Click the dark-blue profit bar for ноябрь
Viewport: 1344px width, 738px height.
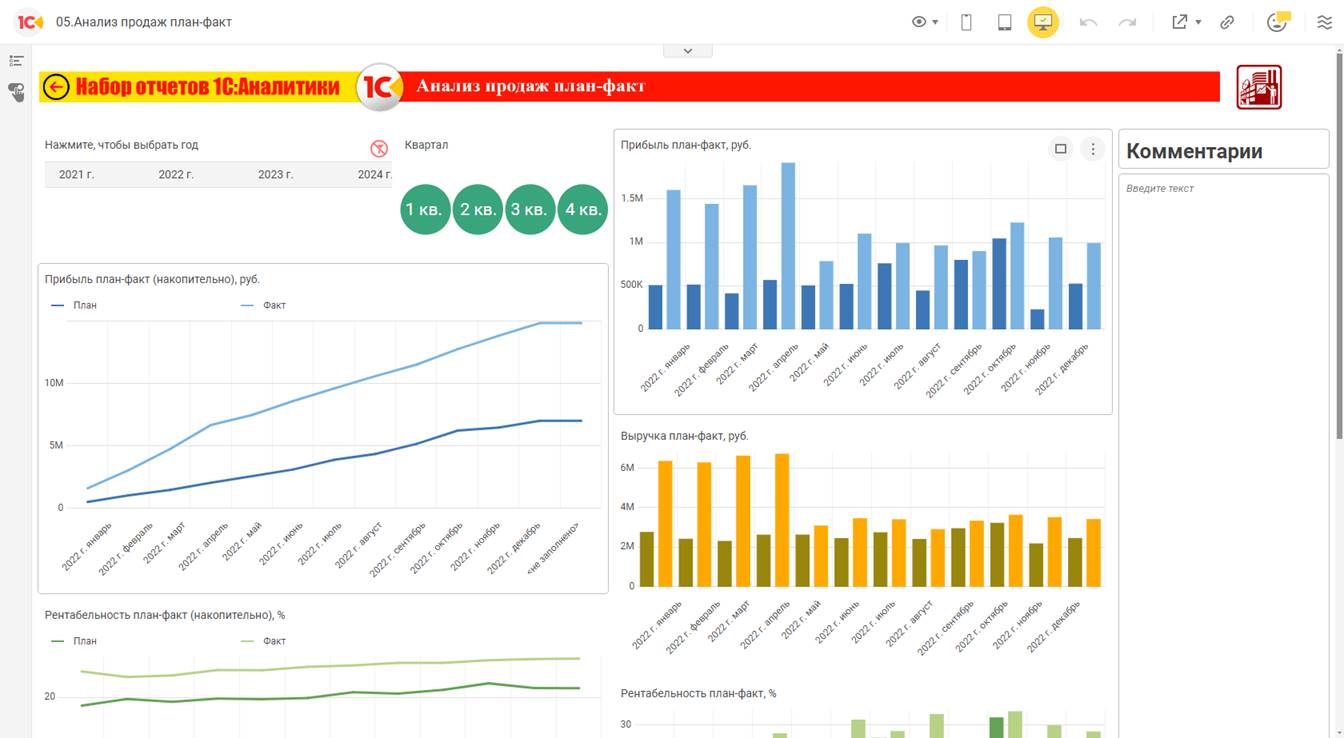(x=1037, y=319)
